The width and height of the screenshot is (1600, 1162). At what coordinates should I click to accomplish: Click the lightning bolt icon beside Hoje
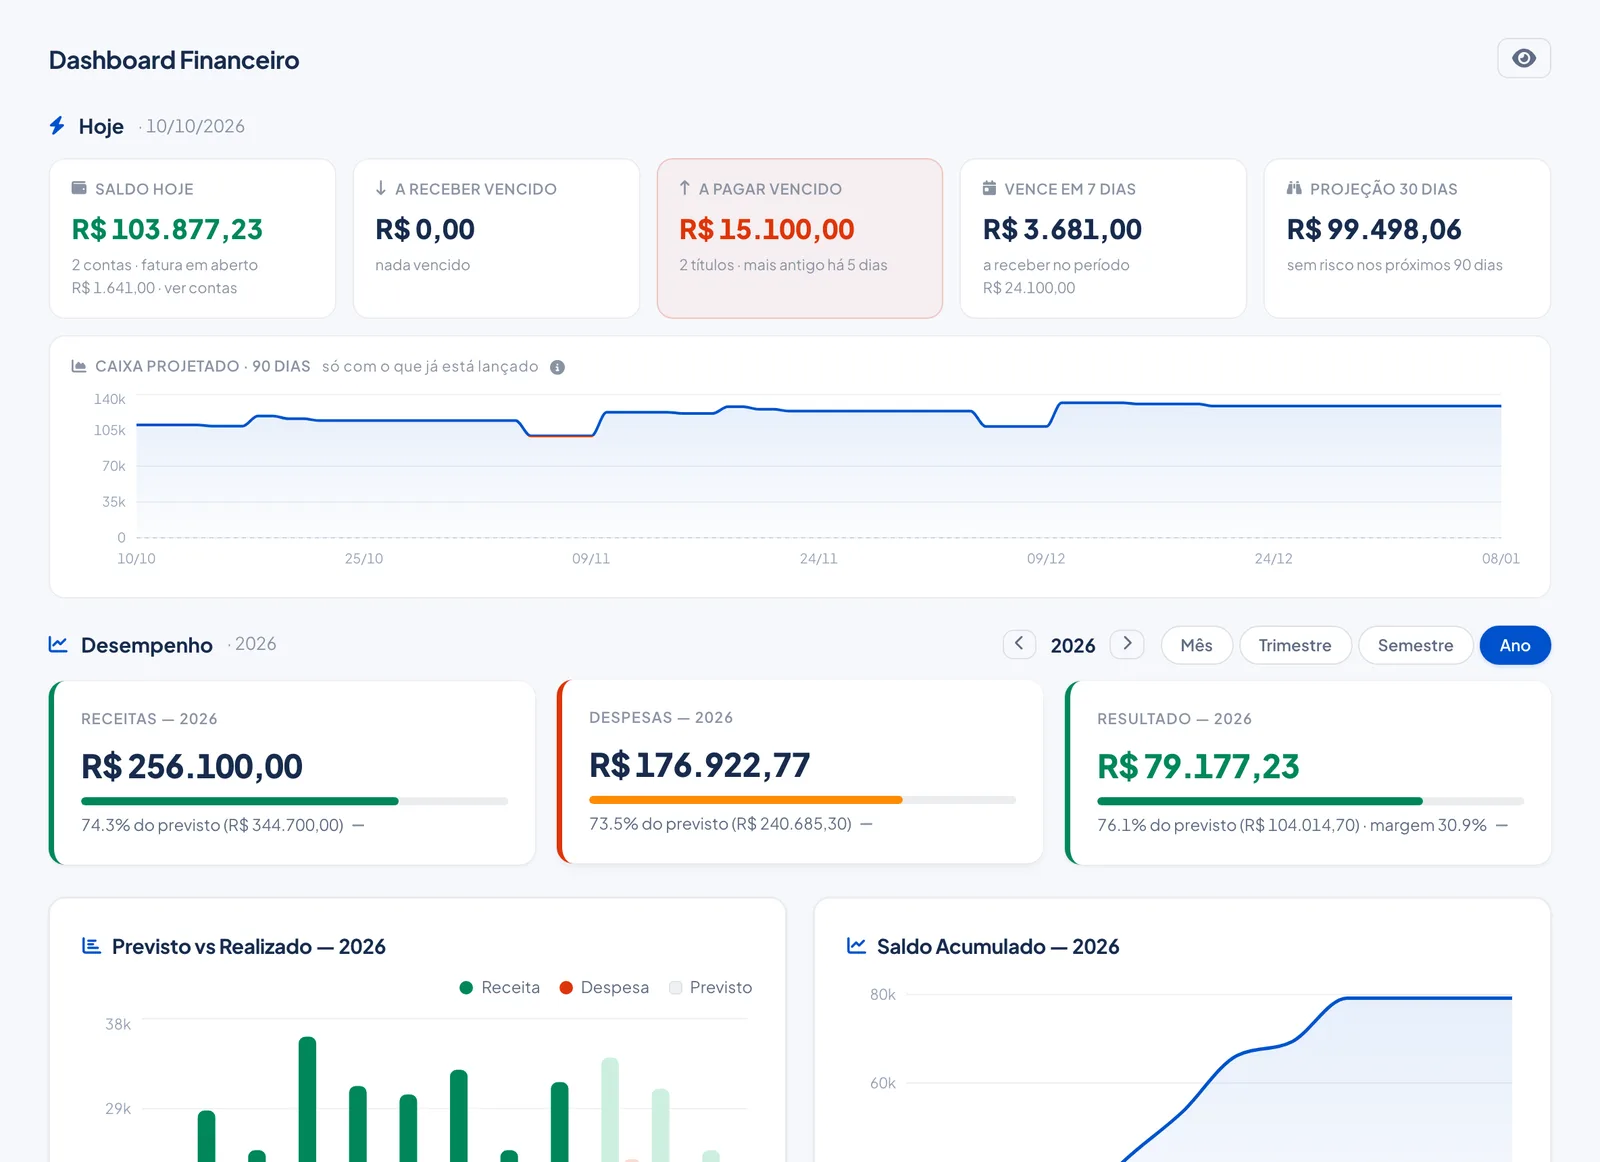58,126
